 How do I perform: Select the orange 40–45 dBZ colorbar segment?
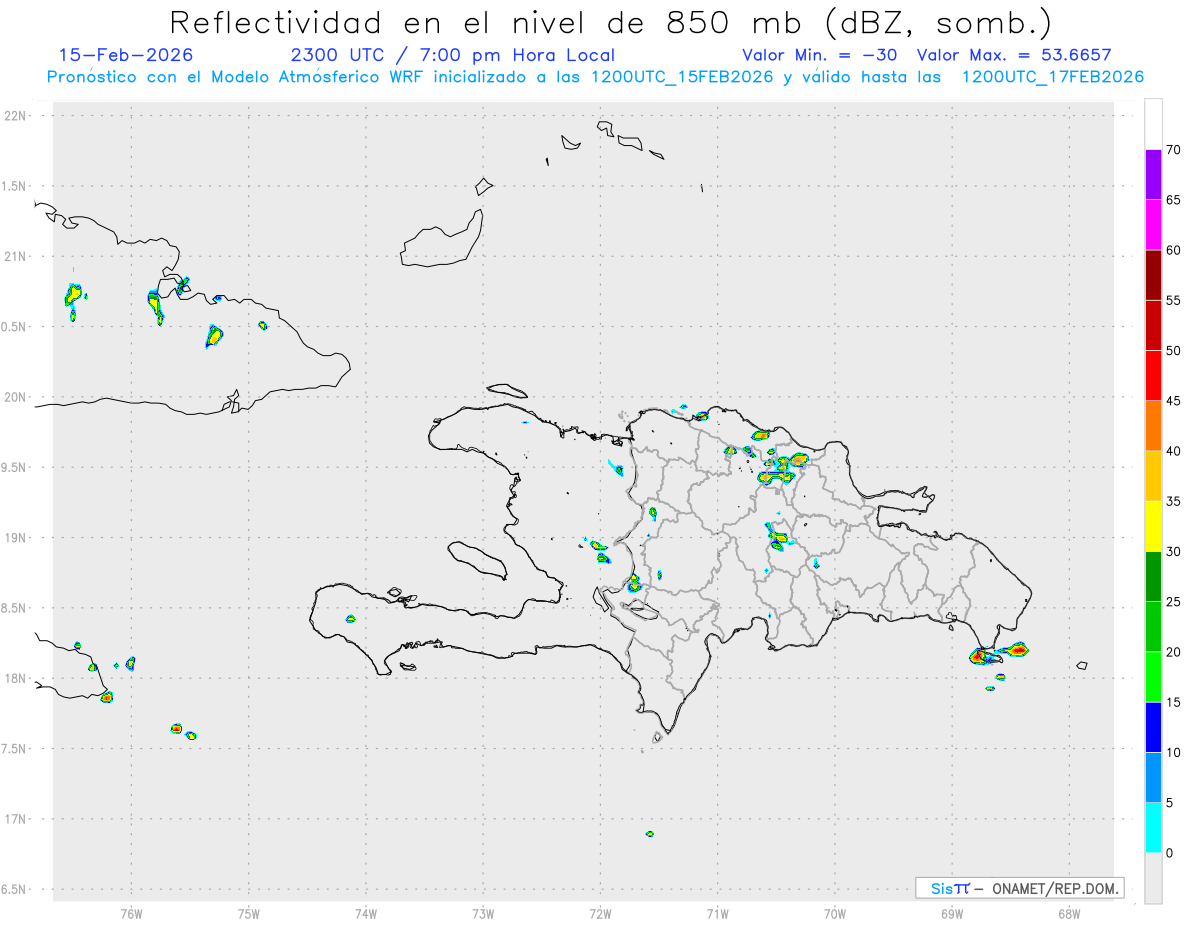[x=1153, y=426]
